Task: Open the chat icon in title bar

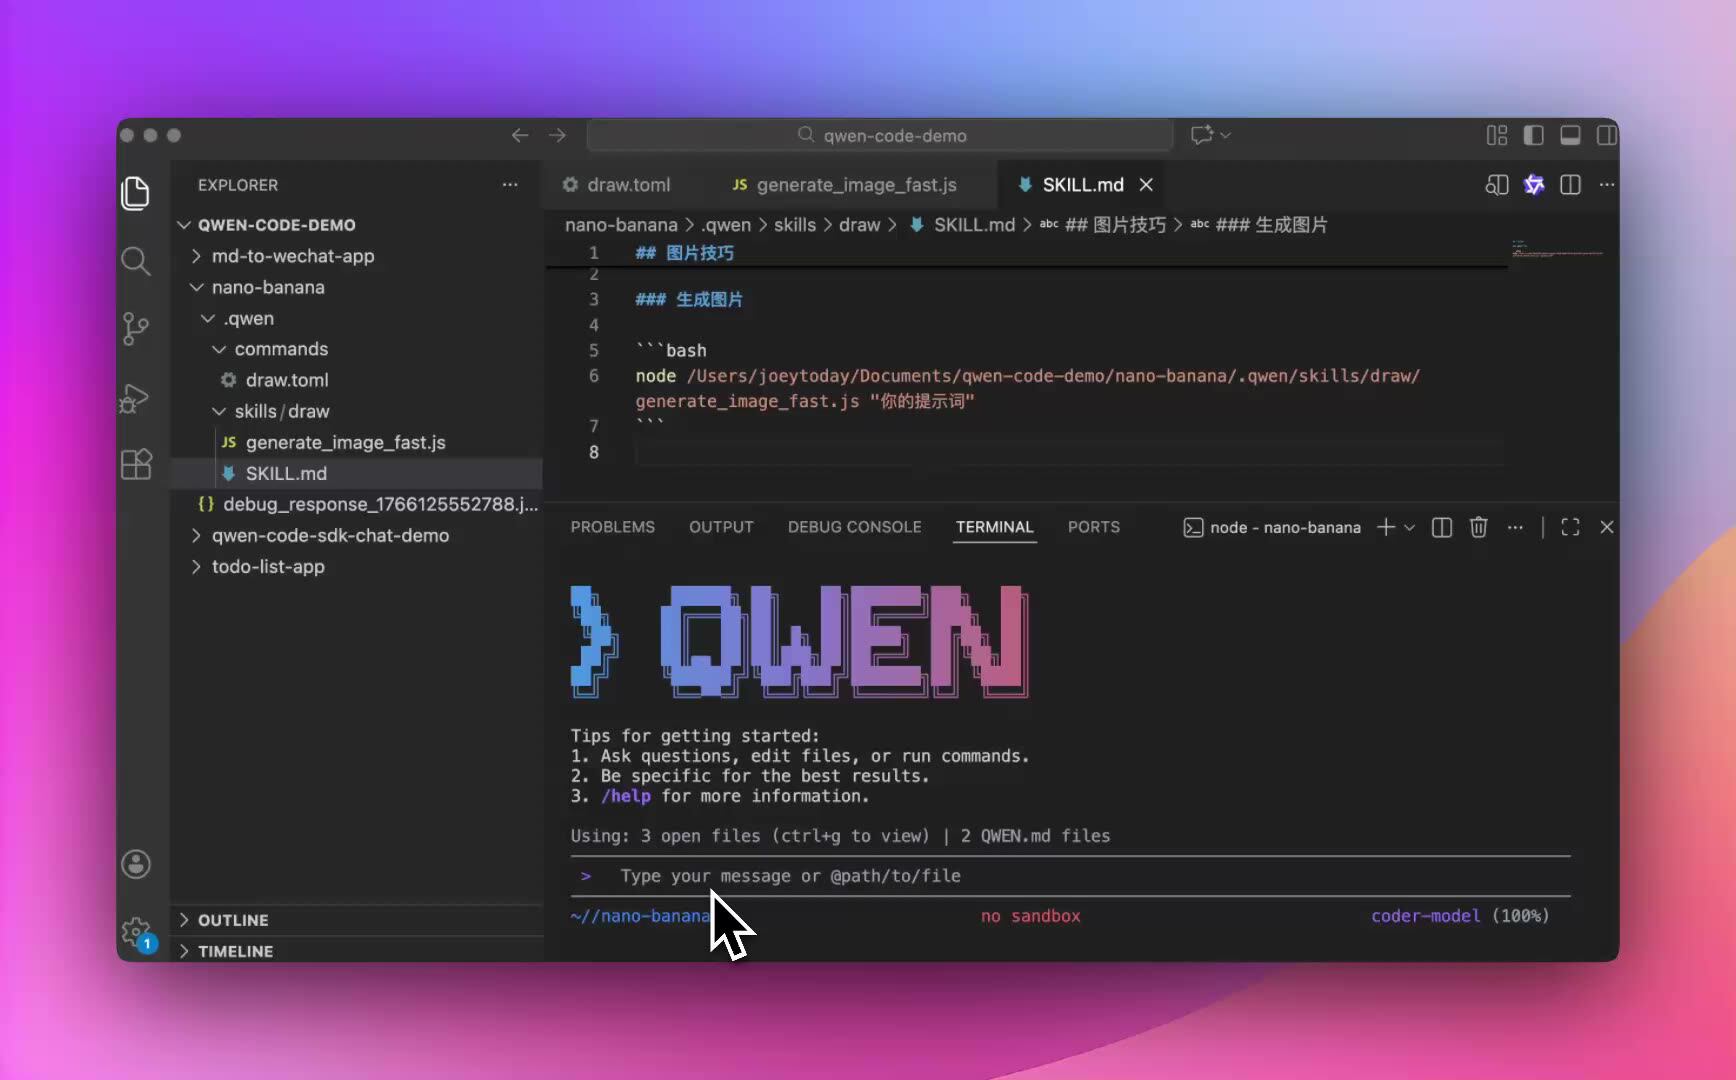Action: [1202, 135]
